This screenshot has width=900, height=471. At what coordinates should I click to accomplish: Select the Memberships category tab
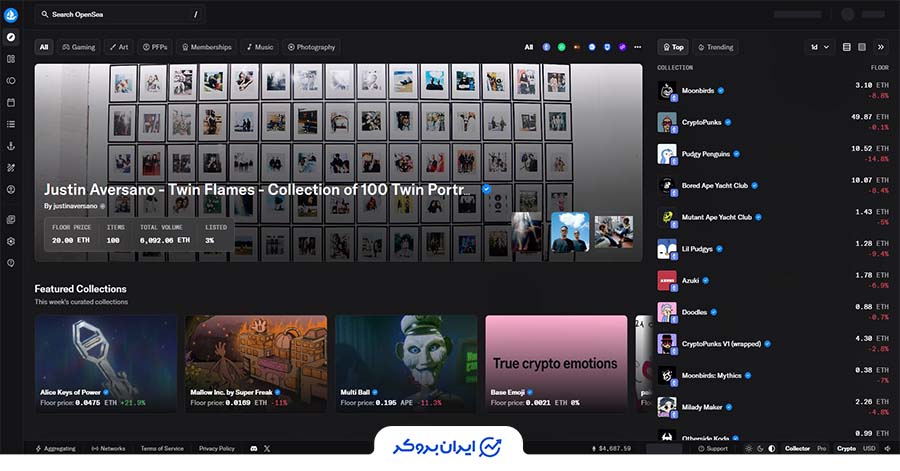pos(207,47)
